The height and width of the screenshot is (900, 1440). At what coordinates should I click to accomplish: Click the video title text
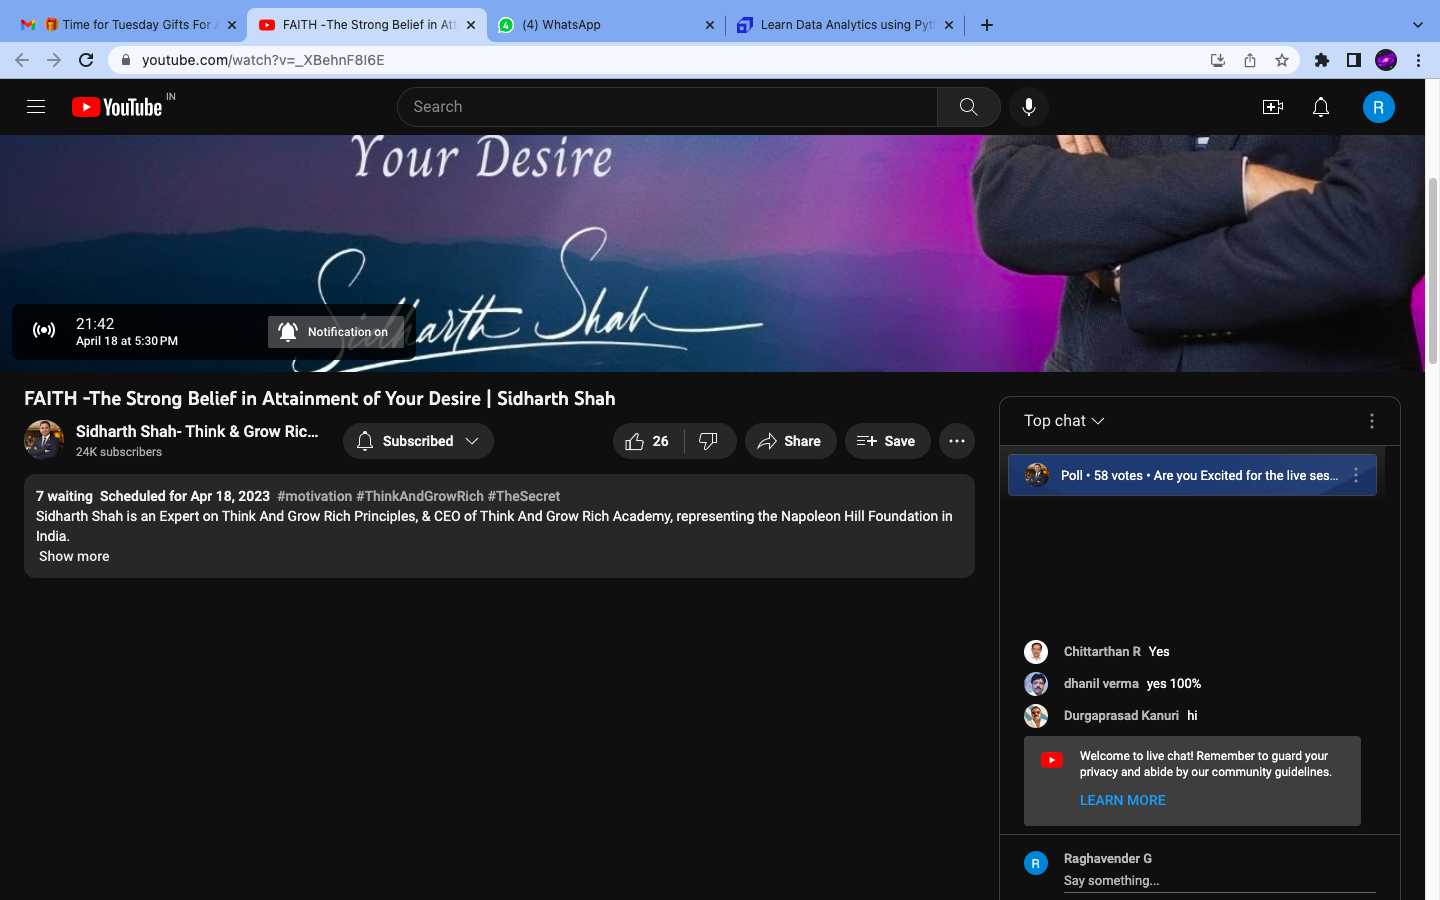pos(320,398)
